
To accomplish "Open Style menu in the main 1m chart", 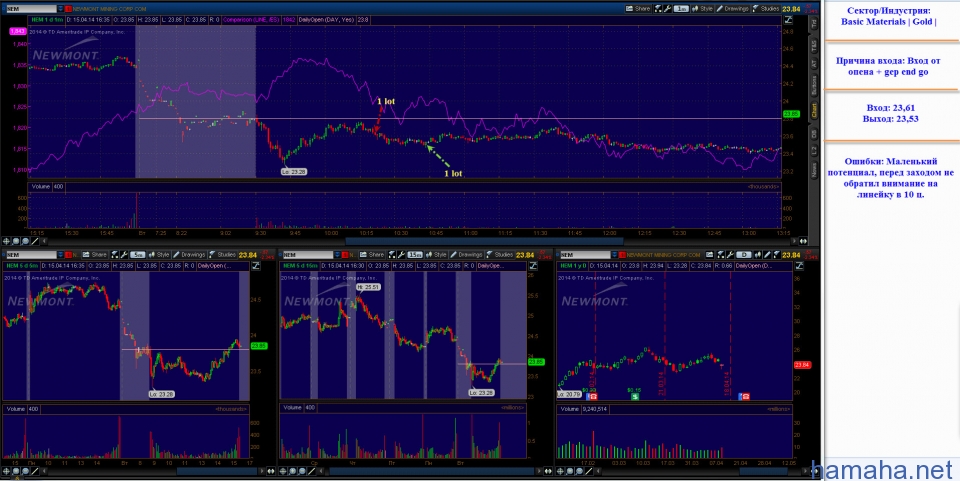I will [702, 9].
